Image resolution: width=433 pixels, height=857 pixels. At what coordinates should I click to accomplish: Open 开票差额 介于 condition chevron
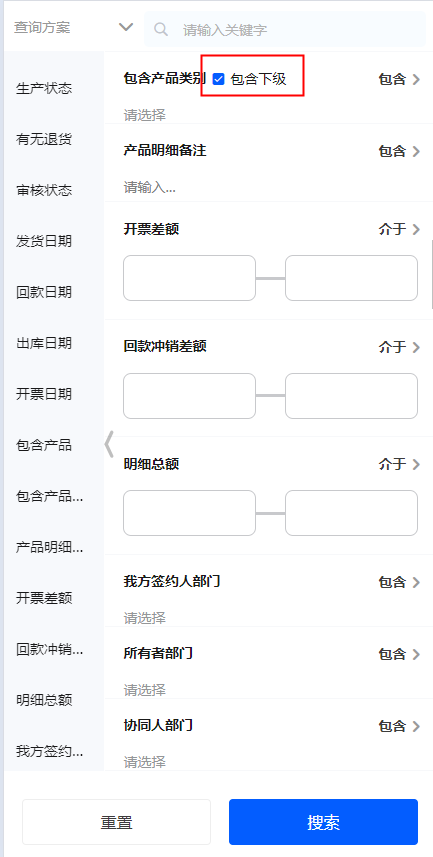pos(416,229)
